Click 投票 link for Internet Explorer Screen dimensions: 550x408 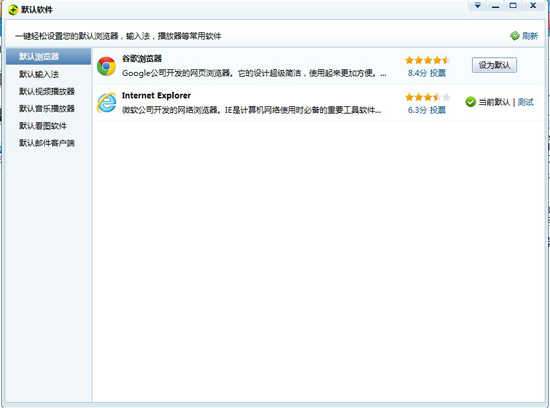(438, 110)
